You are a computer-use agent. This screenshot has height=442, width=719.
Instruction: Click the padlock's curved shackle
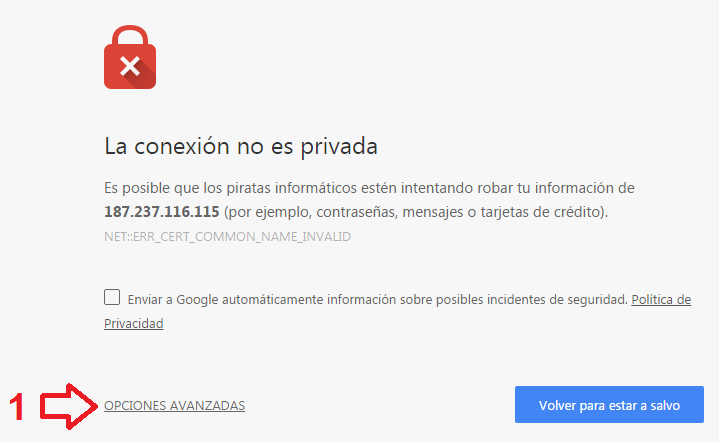click(130, 35)
